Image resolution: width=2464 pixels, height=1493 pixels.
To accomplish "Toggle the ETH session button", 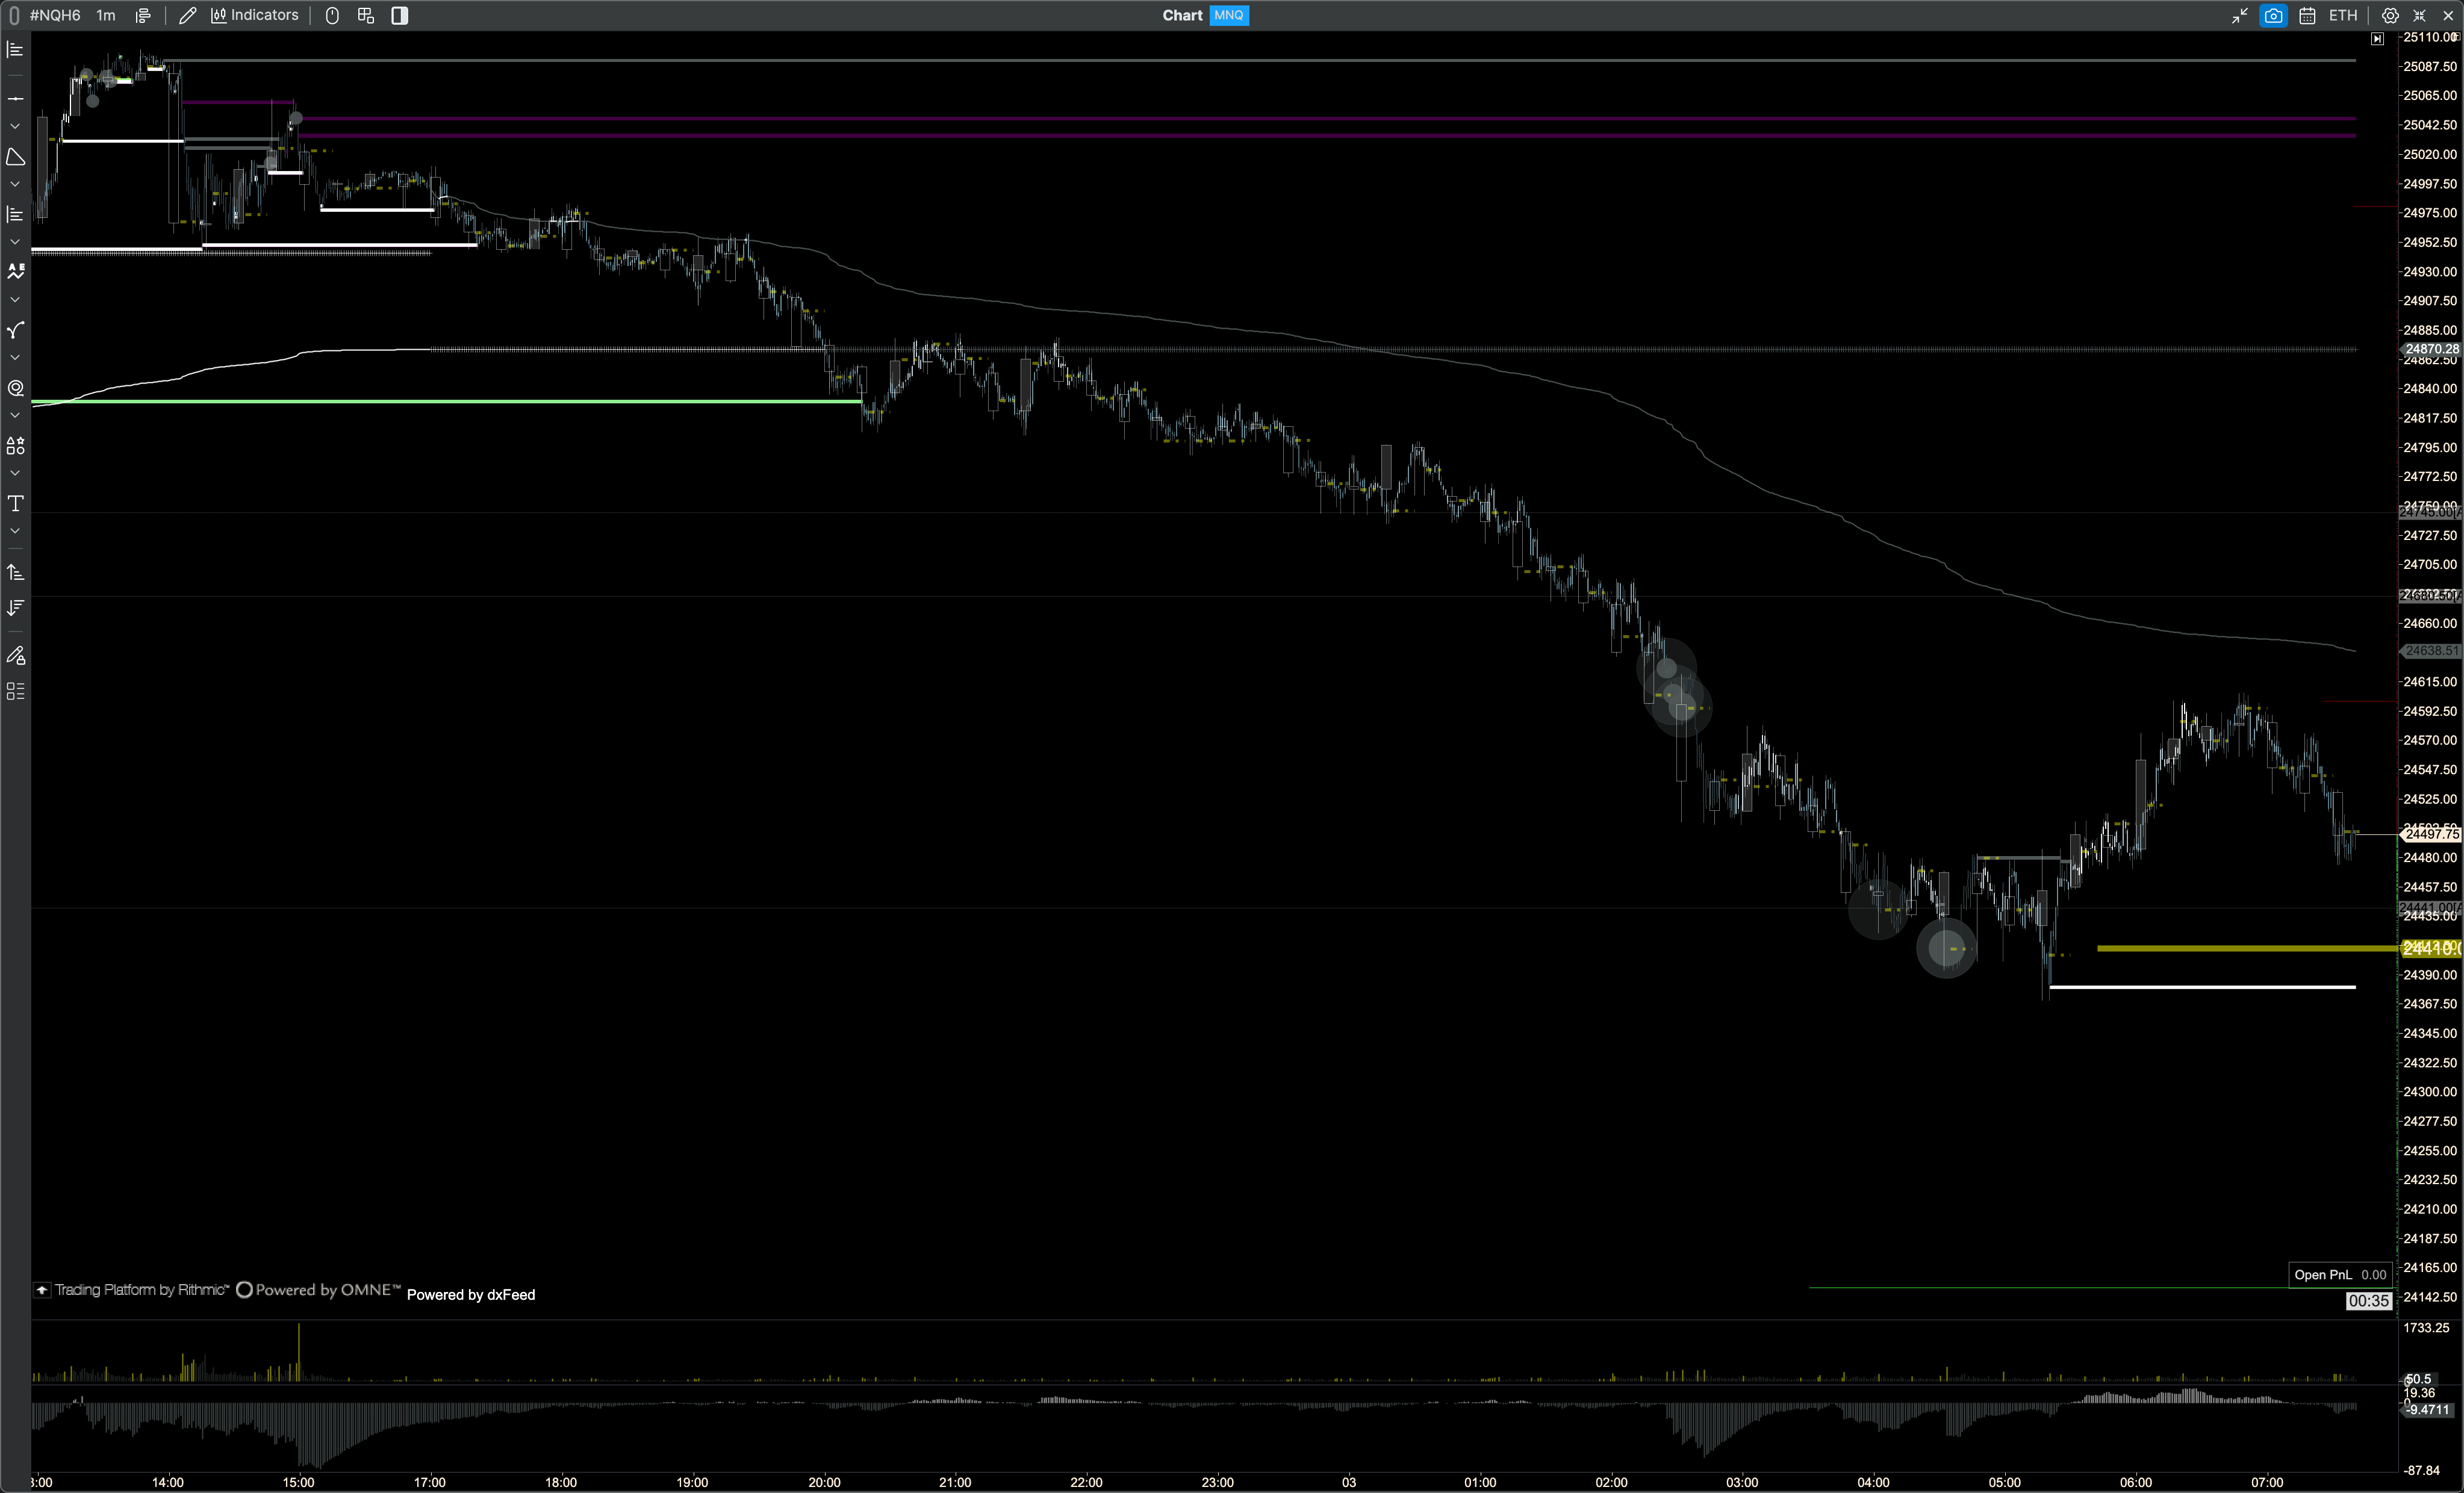I will (x=2343, y=15).
